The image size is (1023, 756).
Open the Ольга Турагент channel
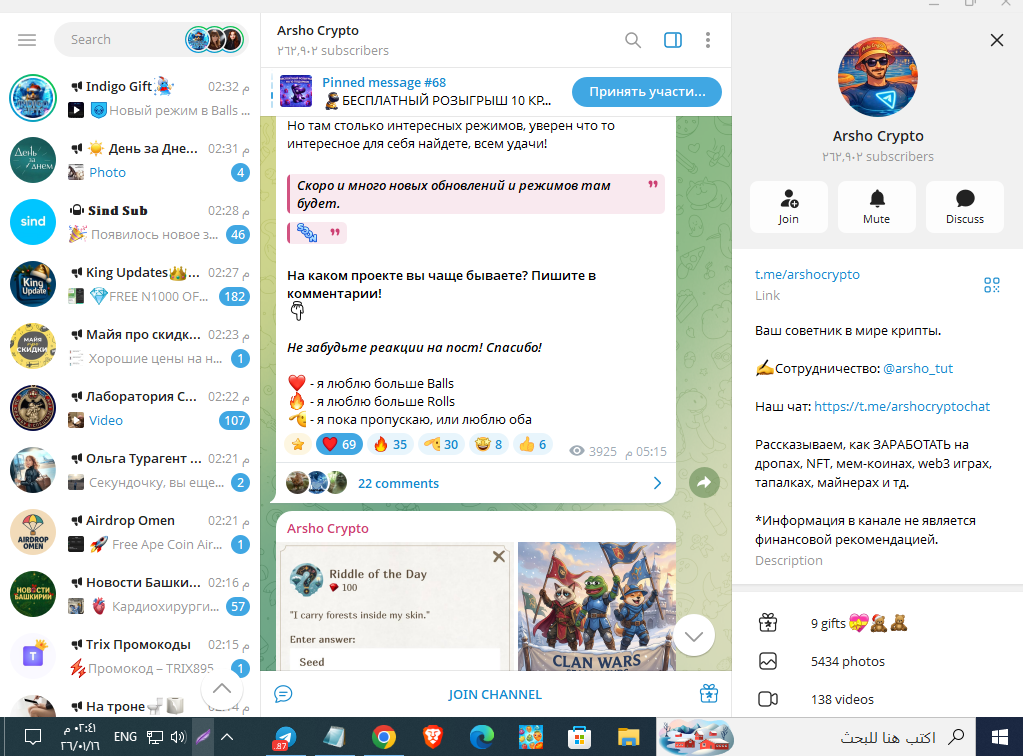130,470
